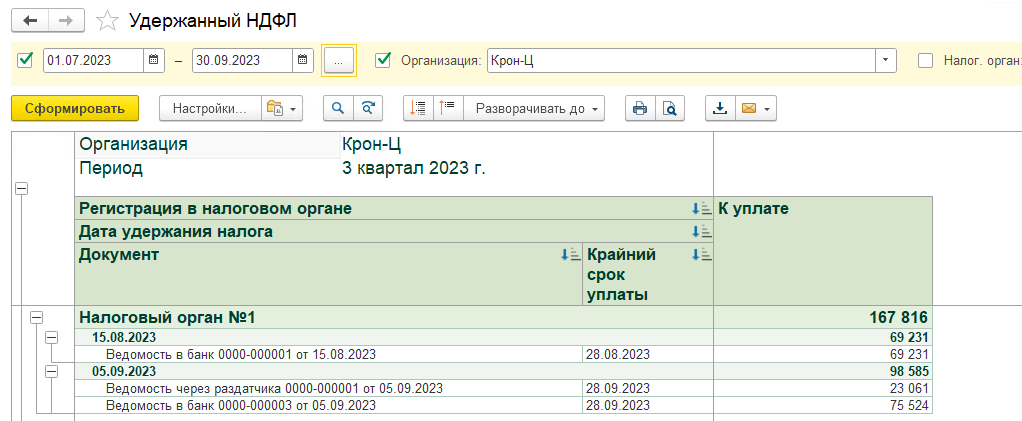The image size is (1022, 421).
Task: Generate report with Сформировать button
Action: coord(75,109)
